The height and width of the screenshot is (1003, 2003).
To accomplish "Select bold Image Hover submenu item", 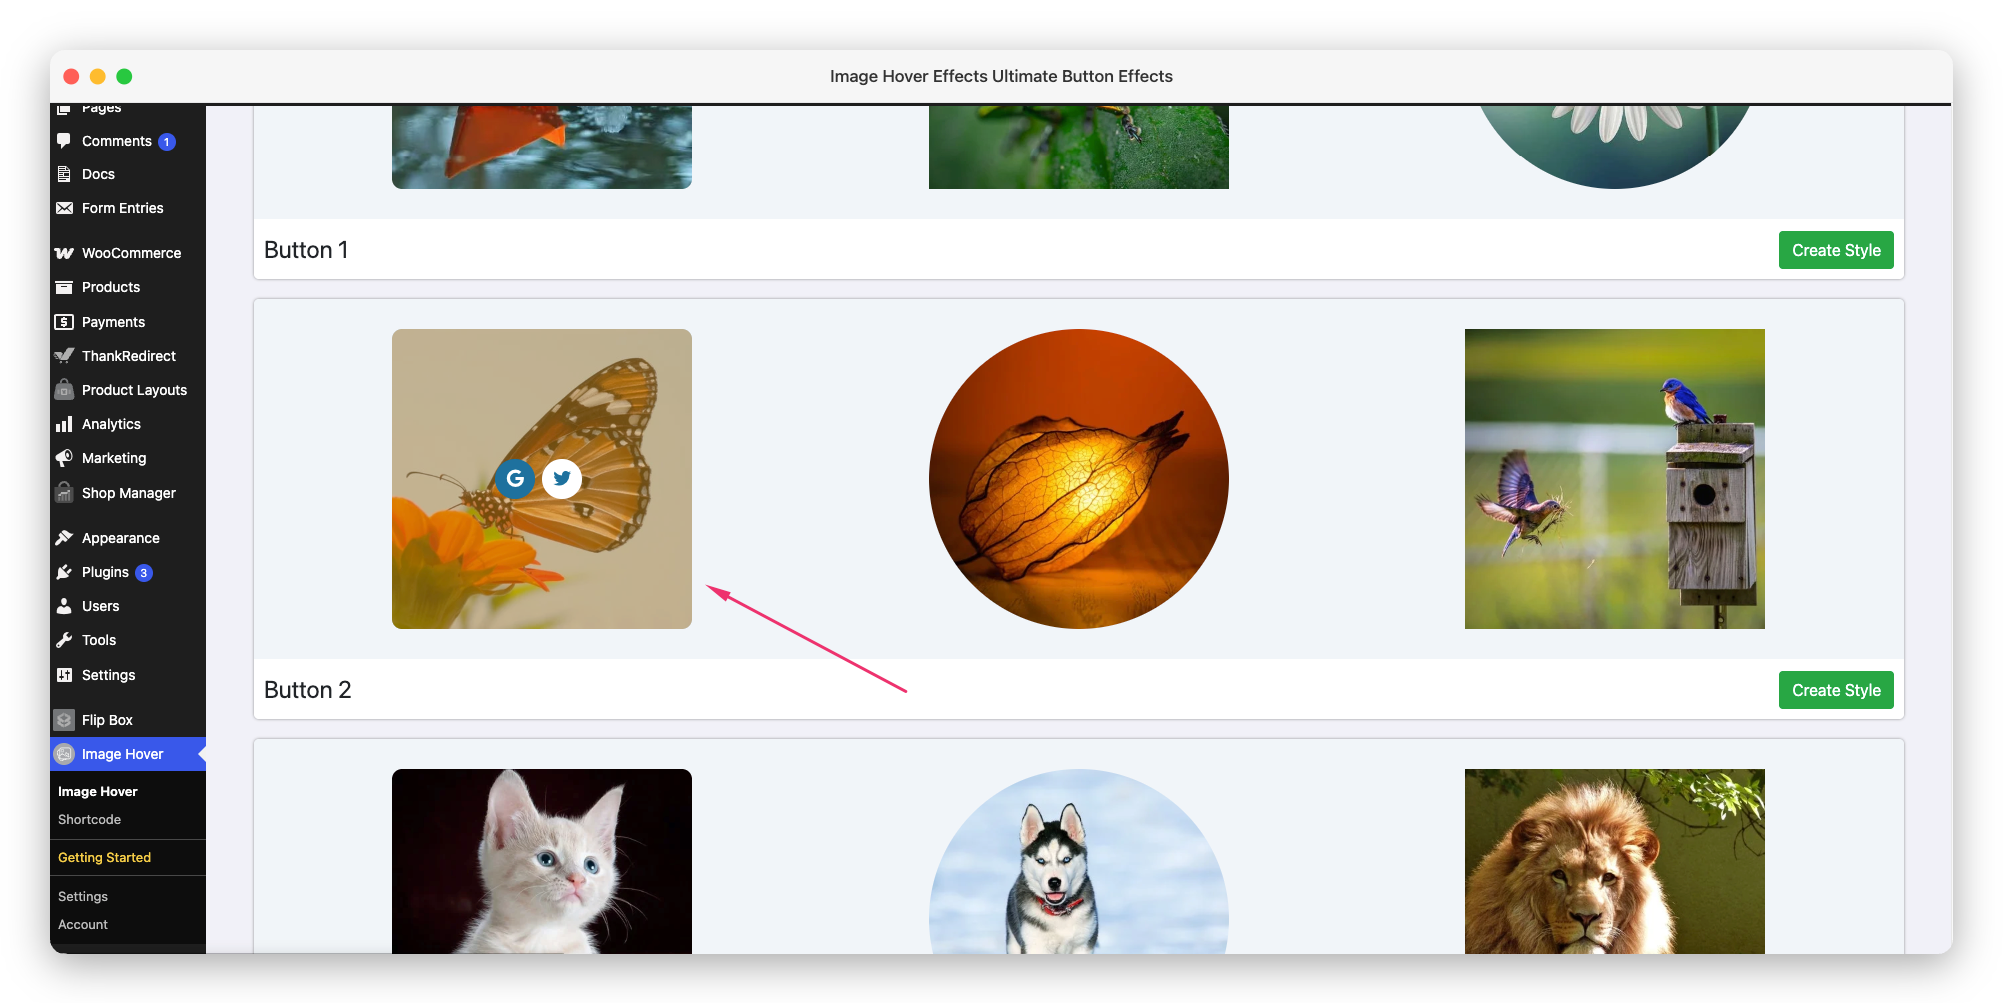I will click(98, 791).
